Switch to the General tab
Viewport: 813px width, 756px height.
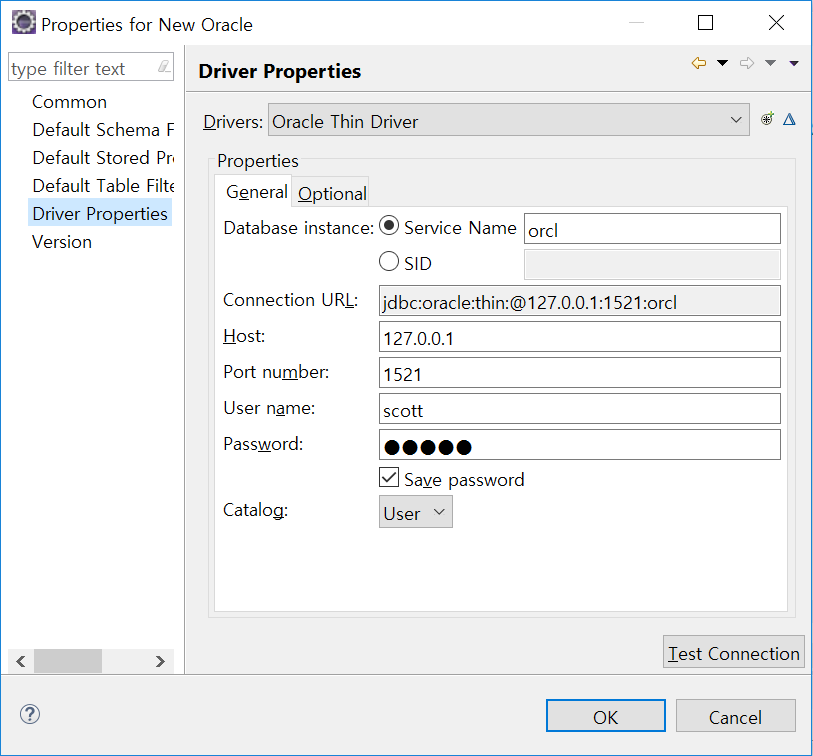(x=256, y=192)
